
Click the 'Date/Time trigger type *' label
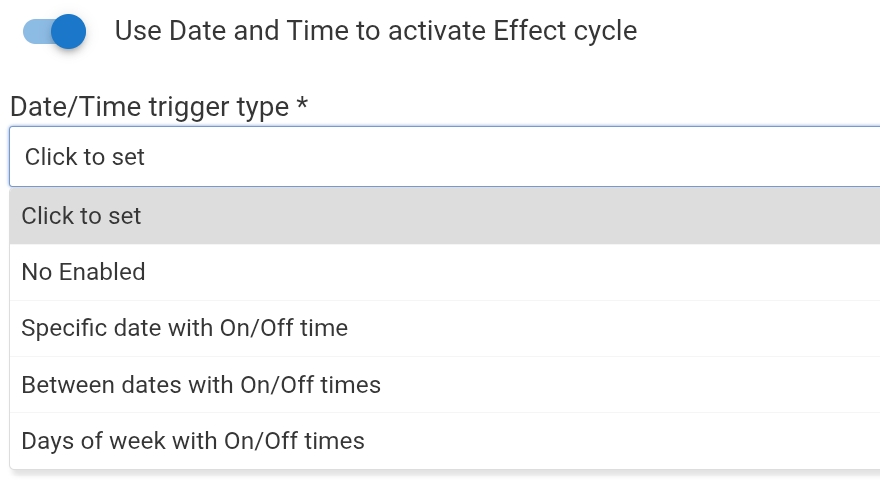(150, 107)
